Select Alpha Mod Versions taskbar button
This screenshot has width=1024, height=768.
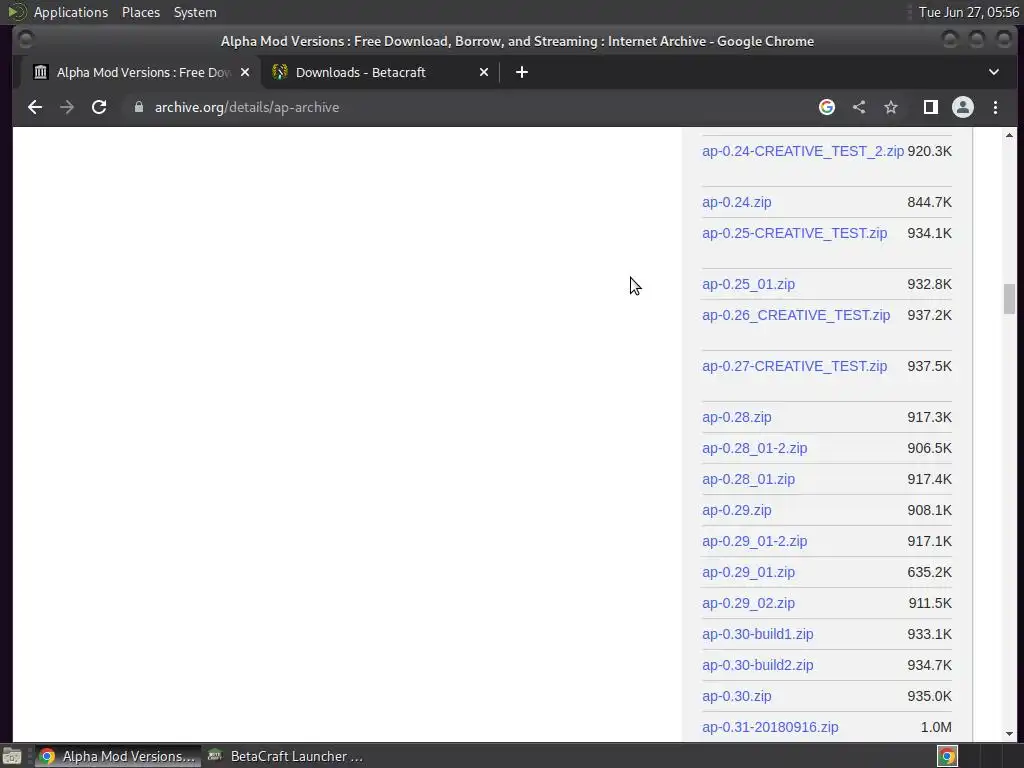click(x=118, y=756)
